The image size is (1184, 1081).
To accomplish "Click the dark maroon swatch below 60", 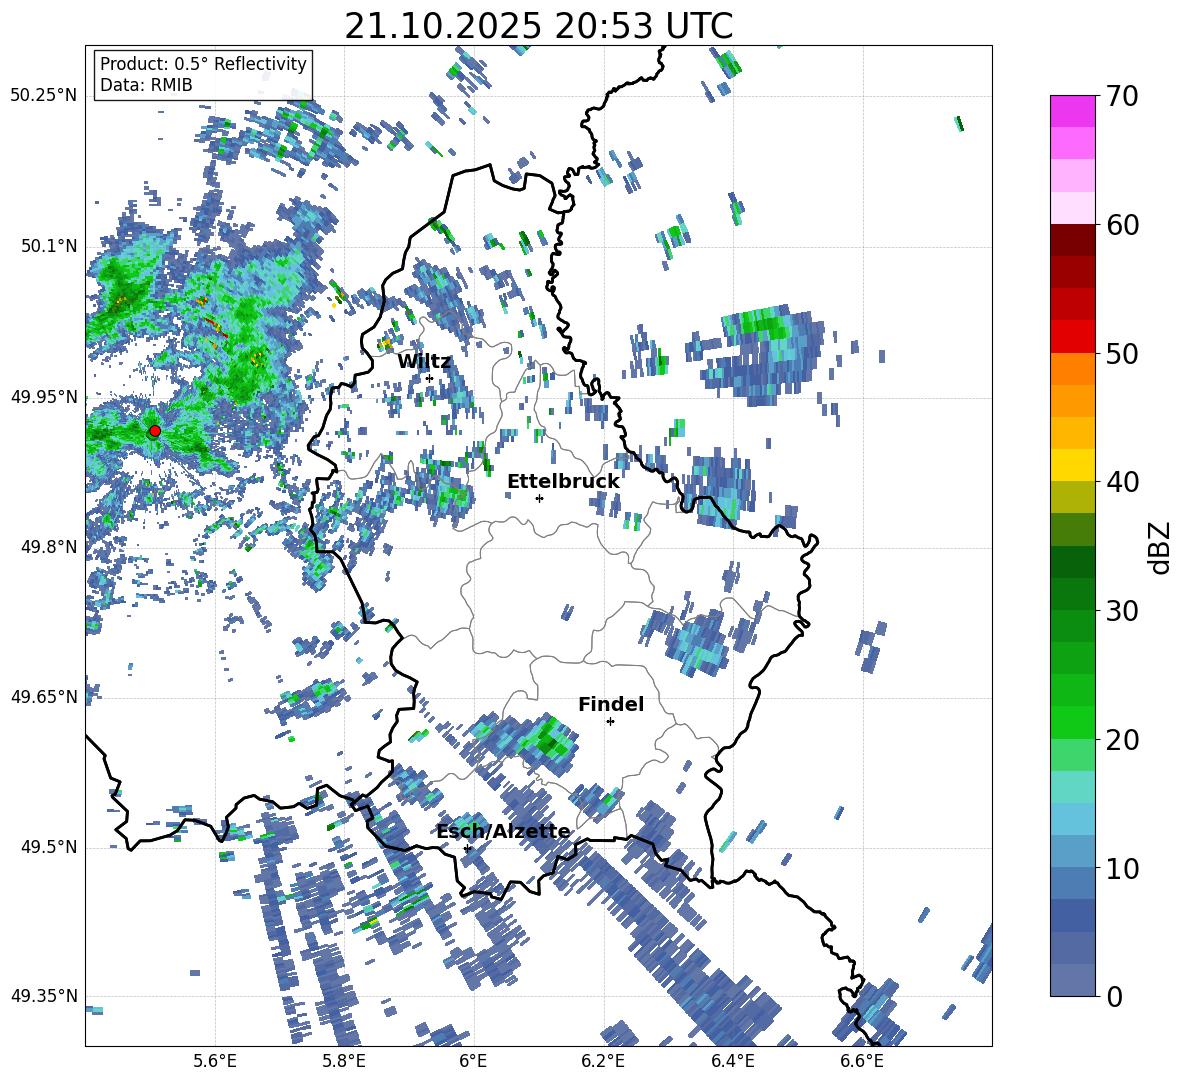I will (x=1072, y=239).
